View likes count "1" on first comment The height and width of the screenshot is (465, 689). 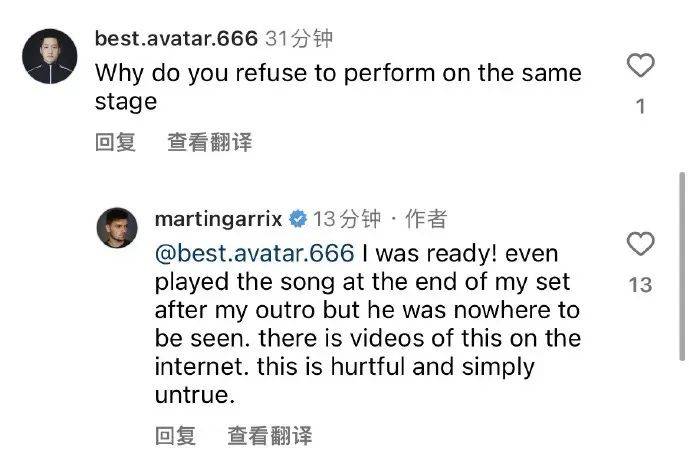[641, 106]
